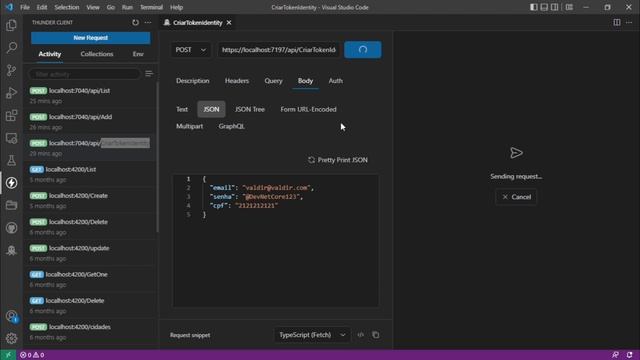Open the Testing flask view

click(11, 160)
